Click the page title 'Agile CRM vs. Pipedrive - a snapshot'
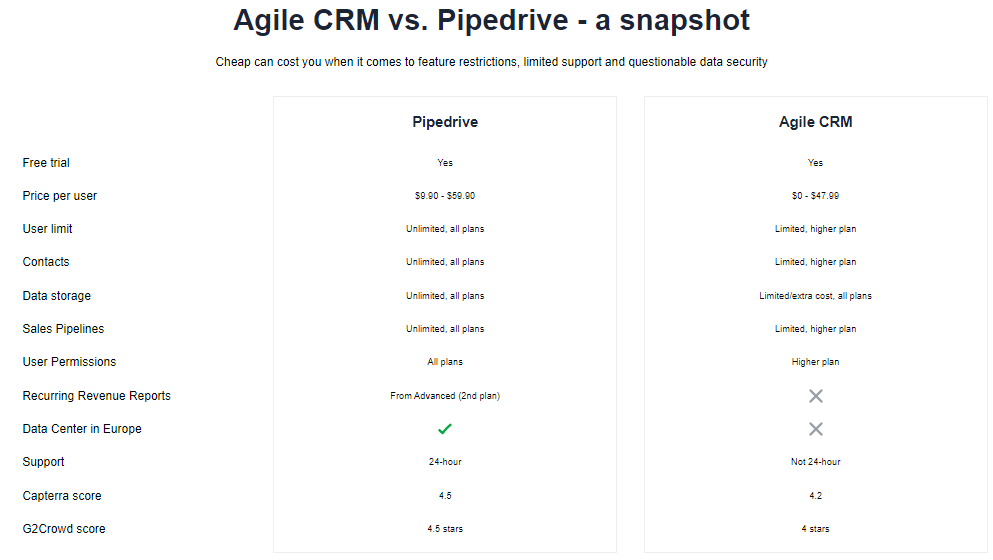Image resolution: width=993 pixels, height=560 pixels. coord(491,20)
